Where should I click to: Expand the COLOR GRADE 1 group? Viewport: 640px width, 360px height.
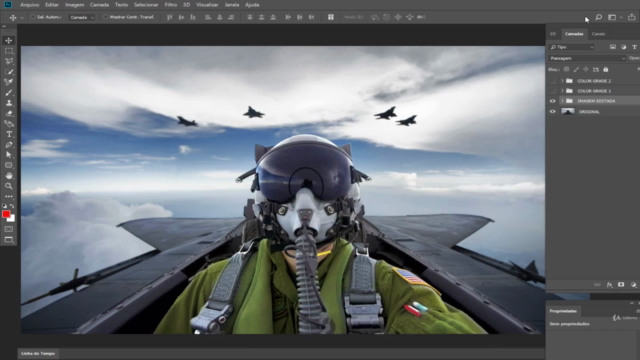(562, 91)
